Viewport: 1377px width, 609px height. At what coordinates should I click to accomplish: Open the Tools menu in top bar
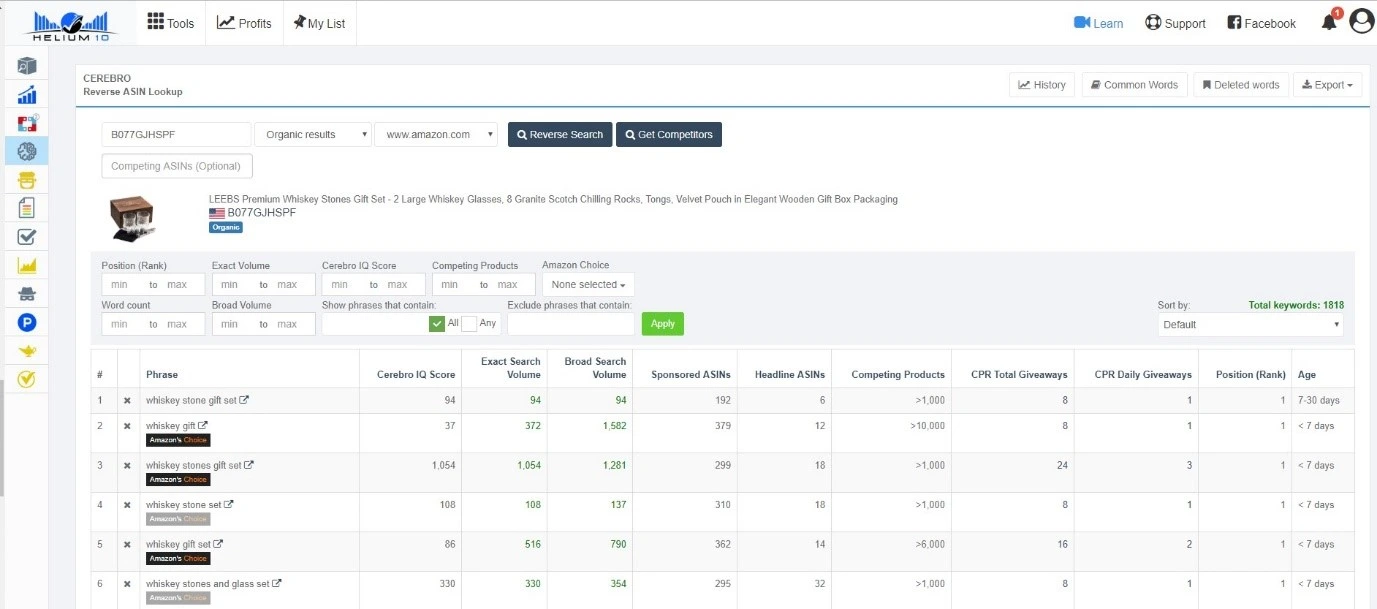[171, 23]
